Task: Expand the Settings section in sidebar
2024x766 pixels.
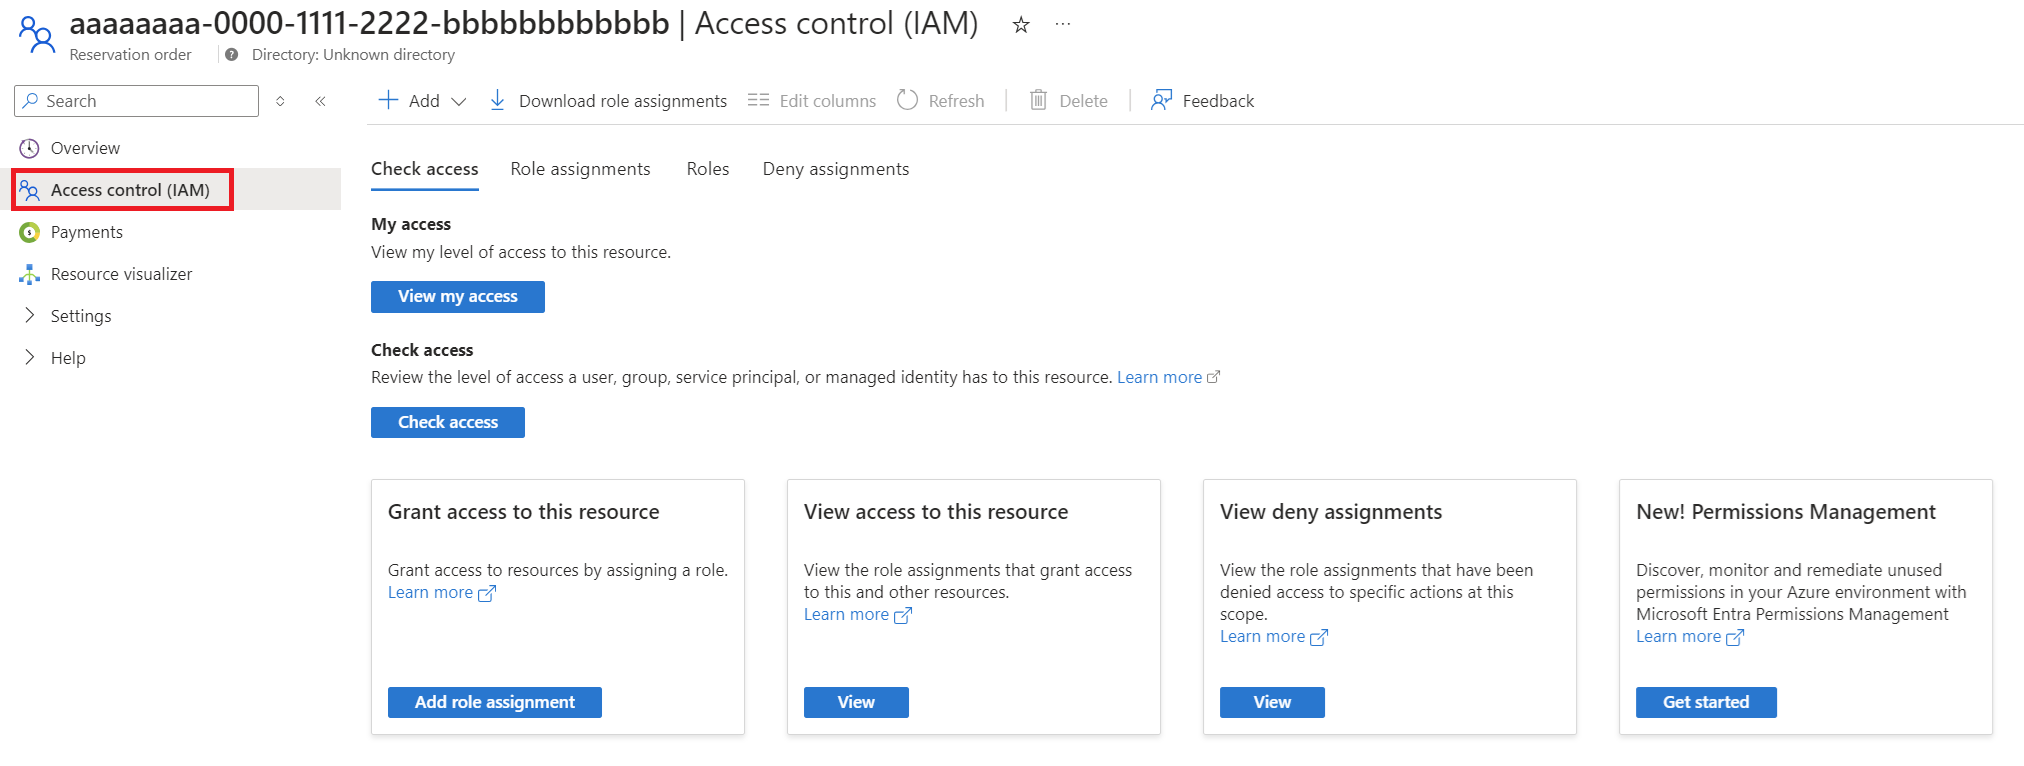Action: coord(30,316)
